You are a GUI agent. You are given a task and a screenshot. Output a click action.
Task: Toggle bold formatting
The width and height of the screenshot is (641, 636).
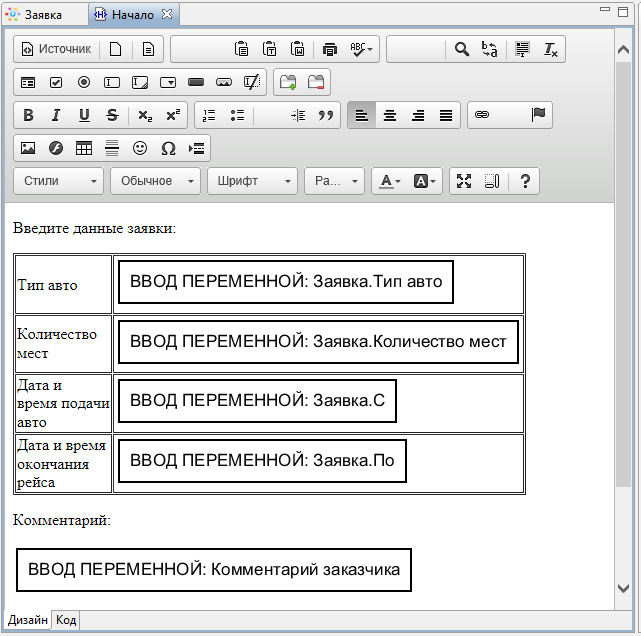coord(28,115)
